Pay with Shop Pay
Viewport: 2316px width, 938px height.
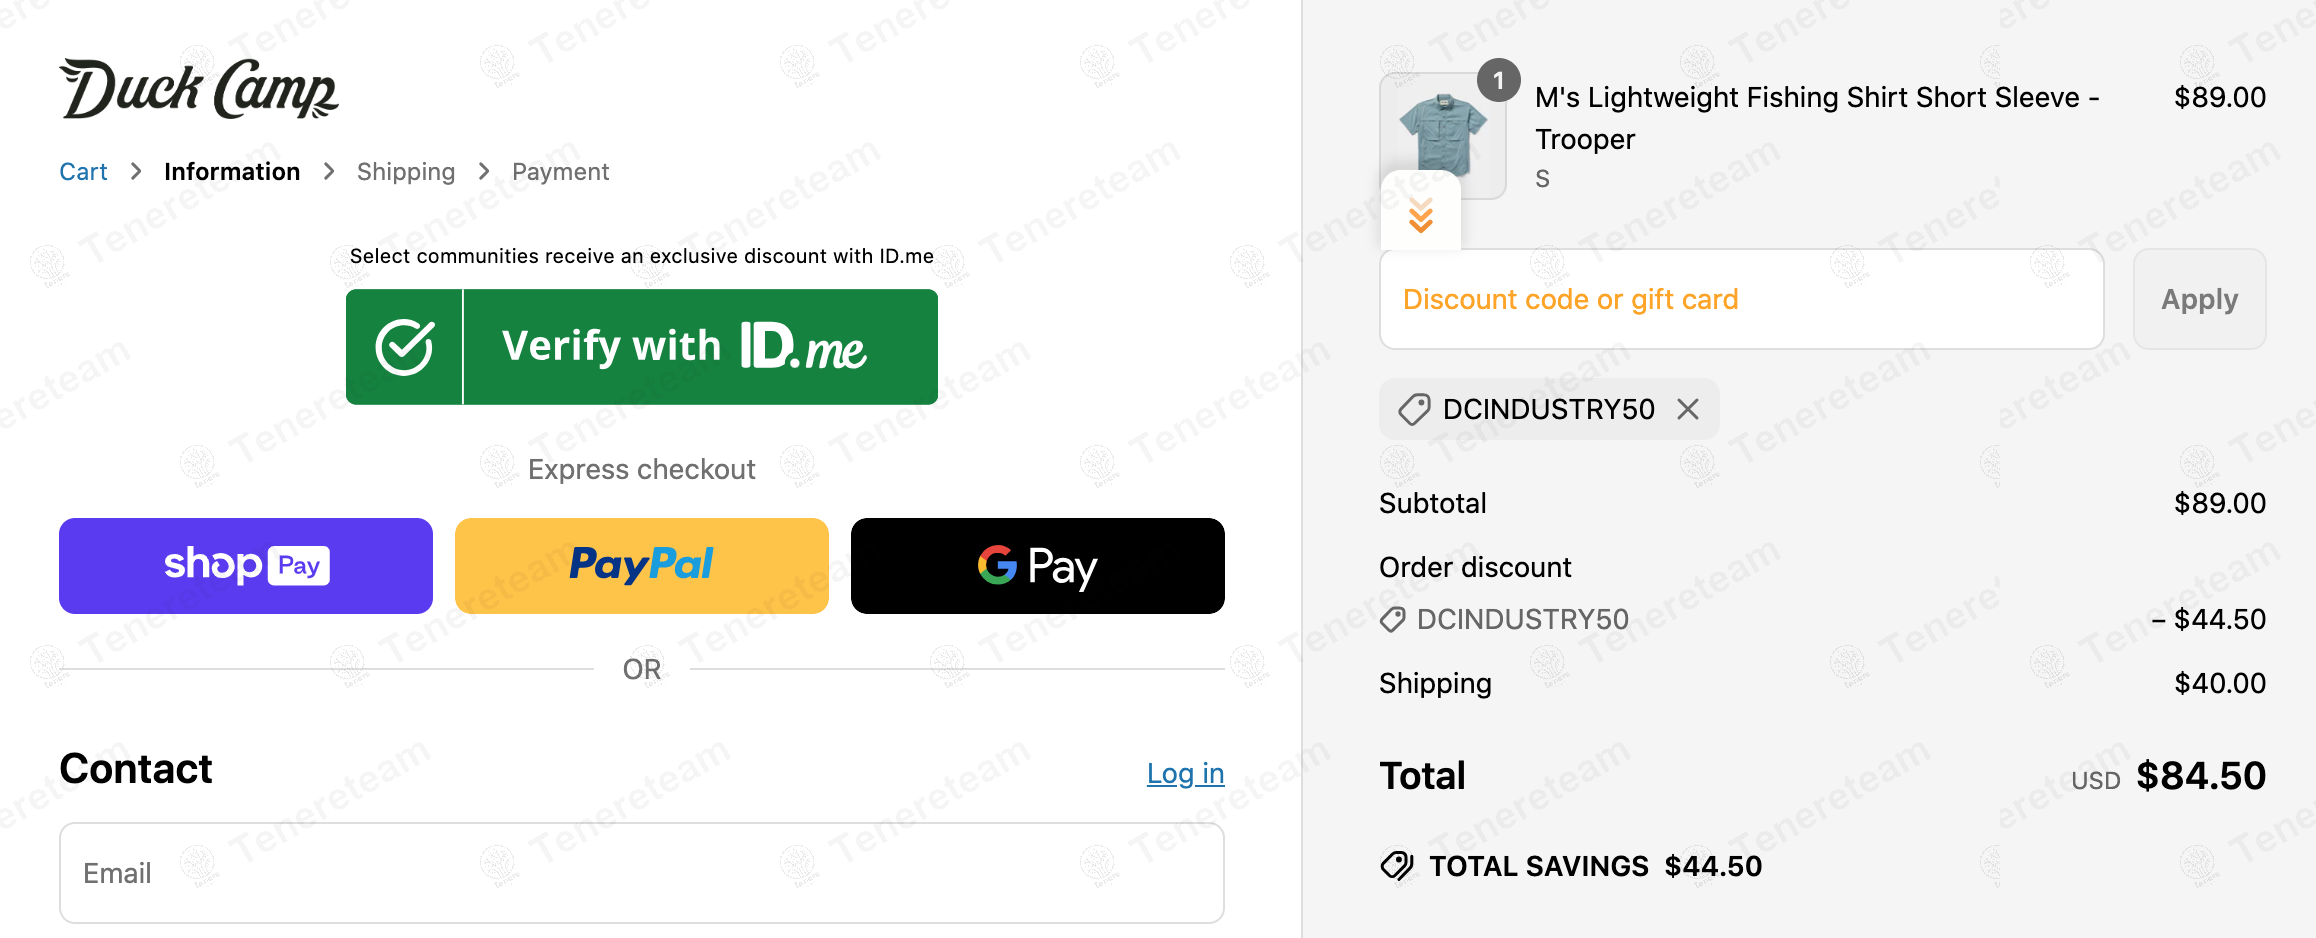(x=246, y=565)
